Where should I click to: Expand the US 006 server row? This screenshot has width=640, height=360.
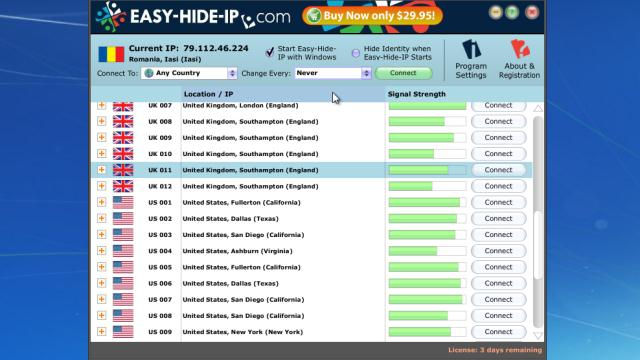point(102,283)
